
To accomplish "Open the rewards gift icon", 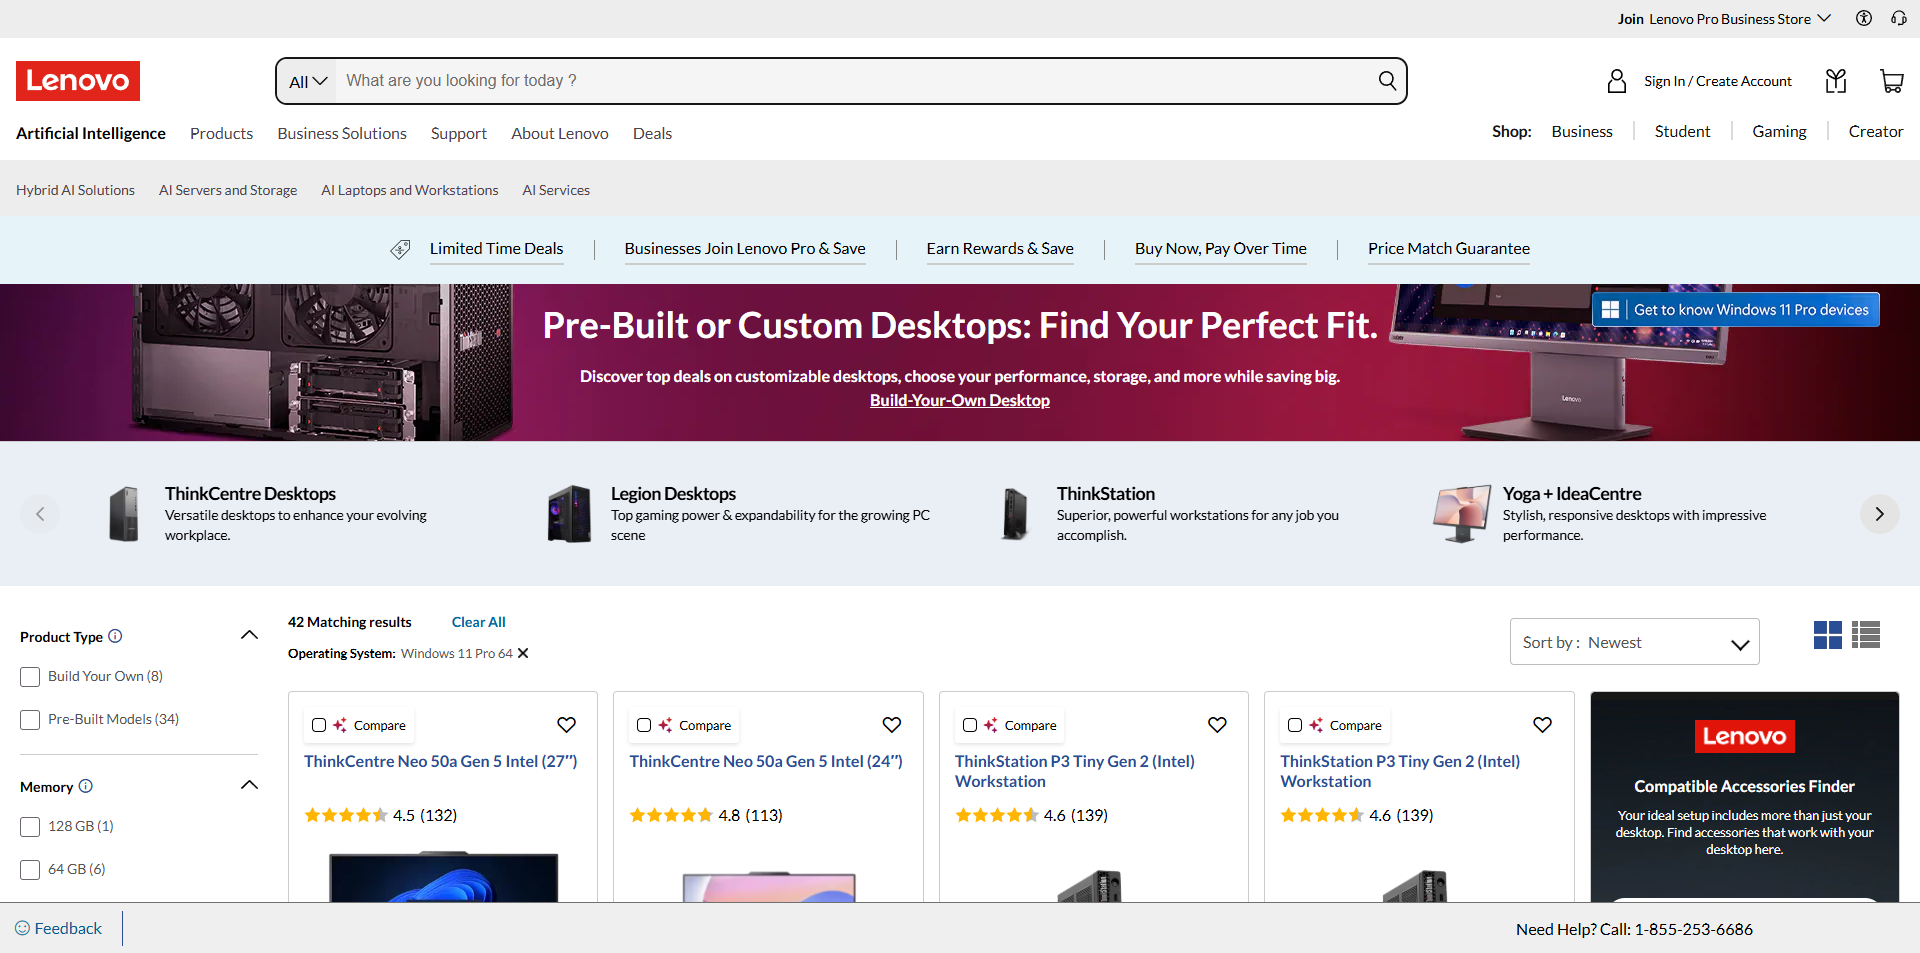I will coord(1836,81).
